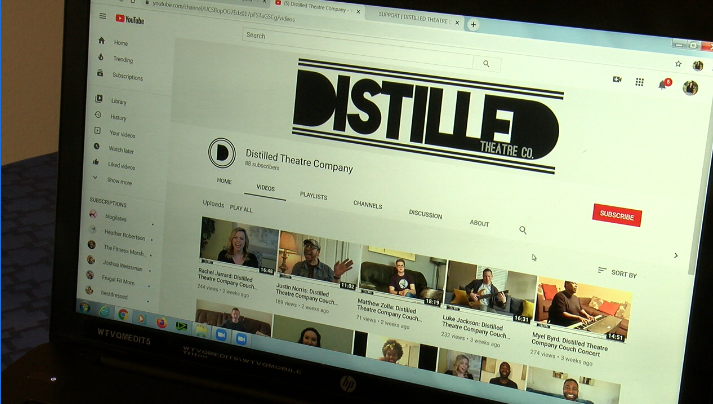Click the channel tabs next arrow
Screen dimensions: 713x404
click(x=676, y=255)
